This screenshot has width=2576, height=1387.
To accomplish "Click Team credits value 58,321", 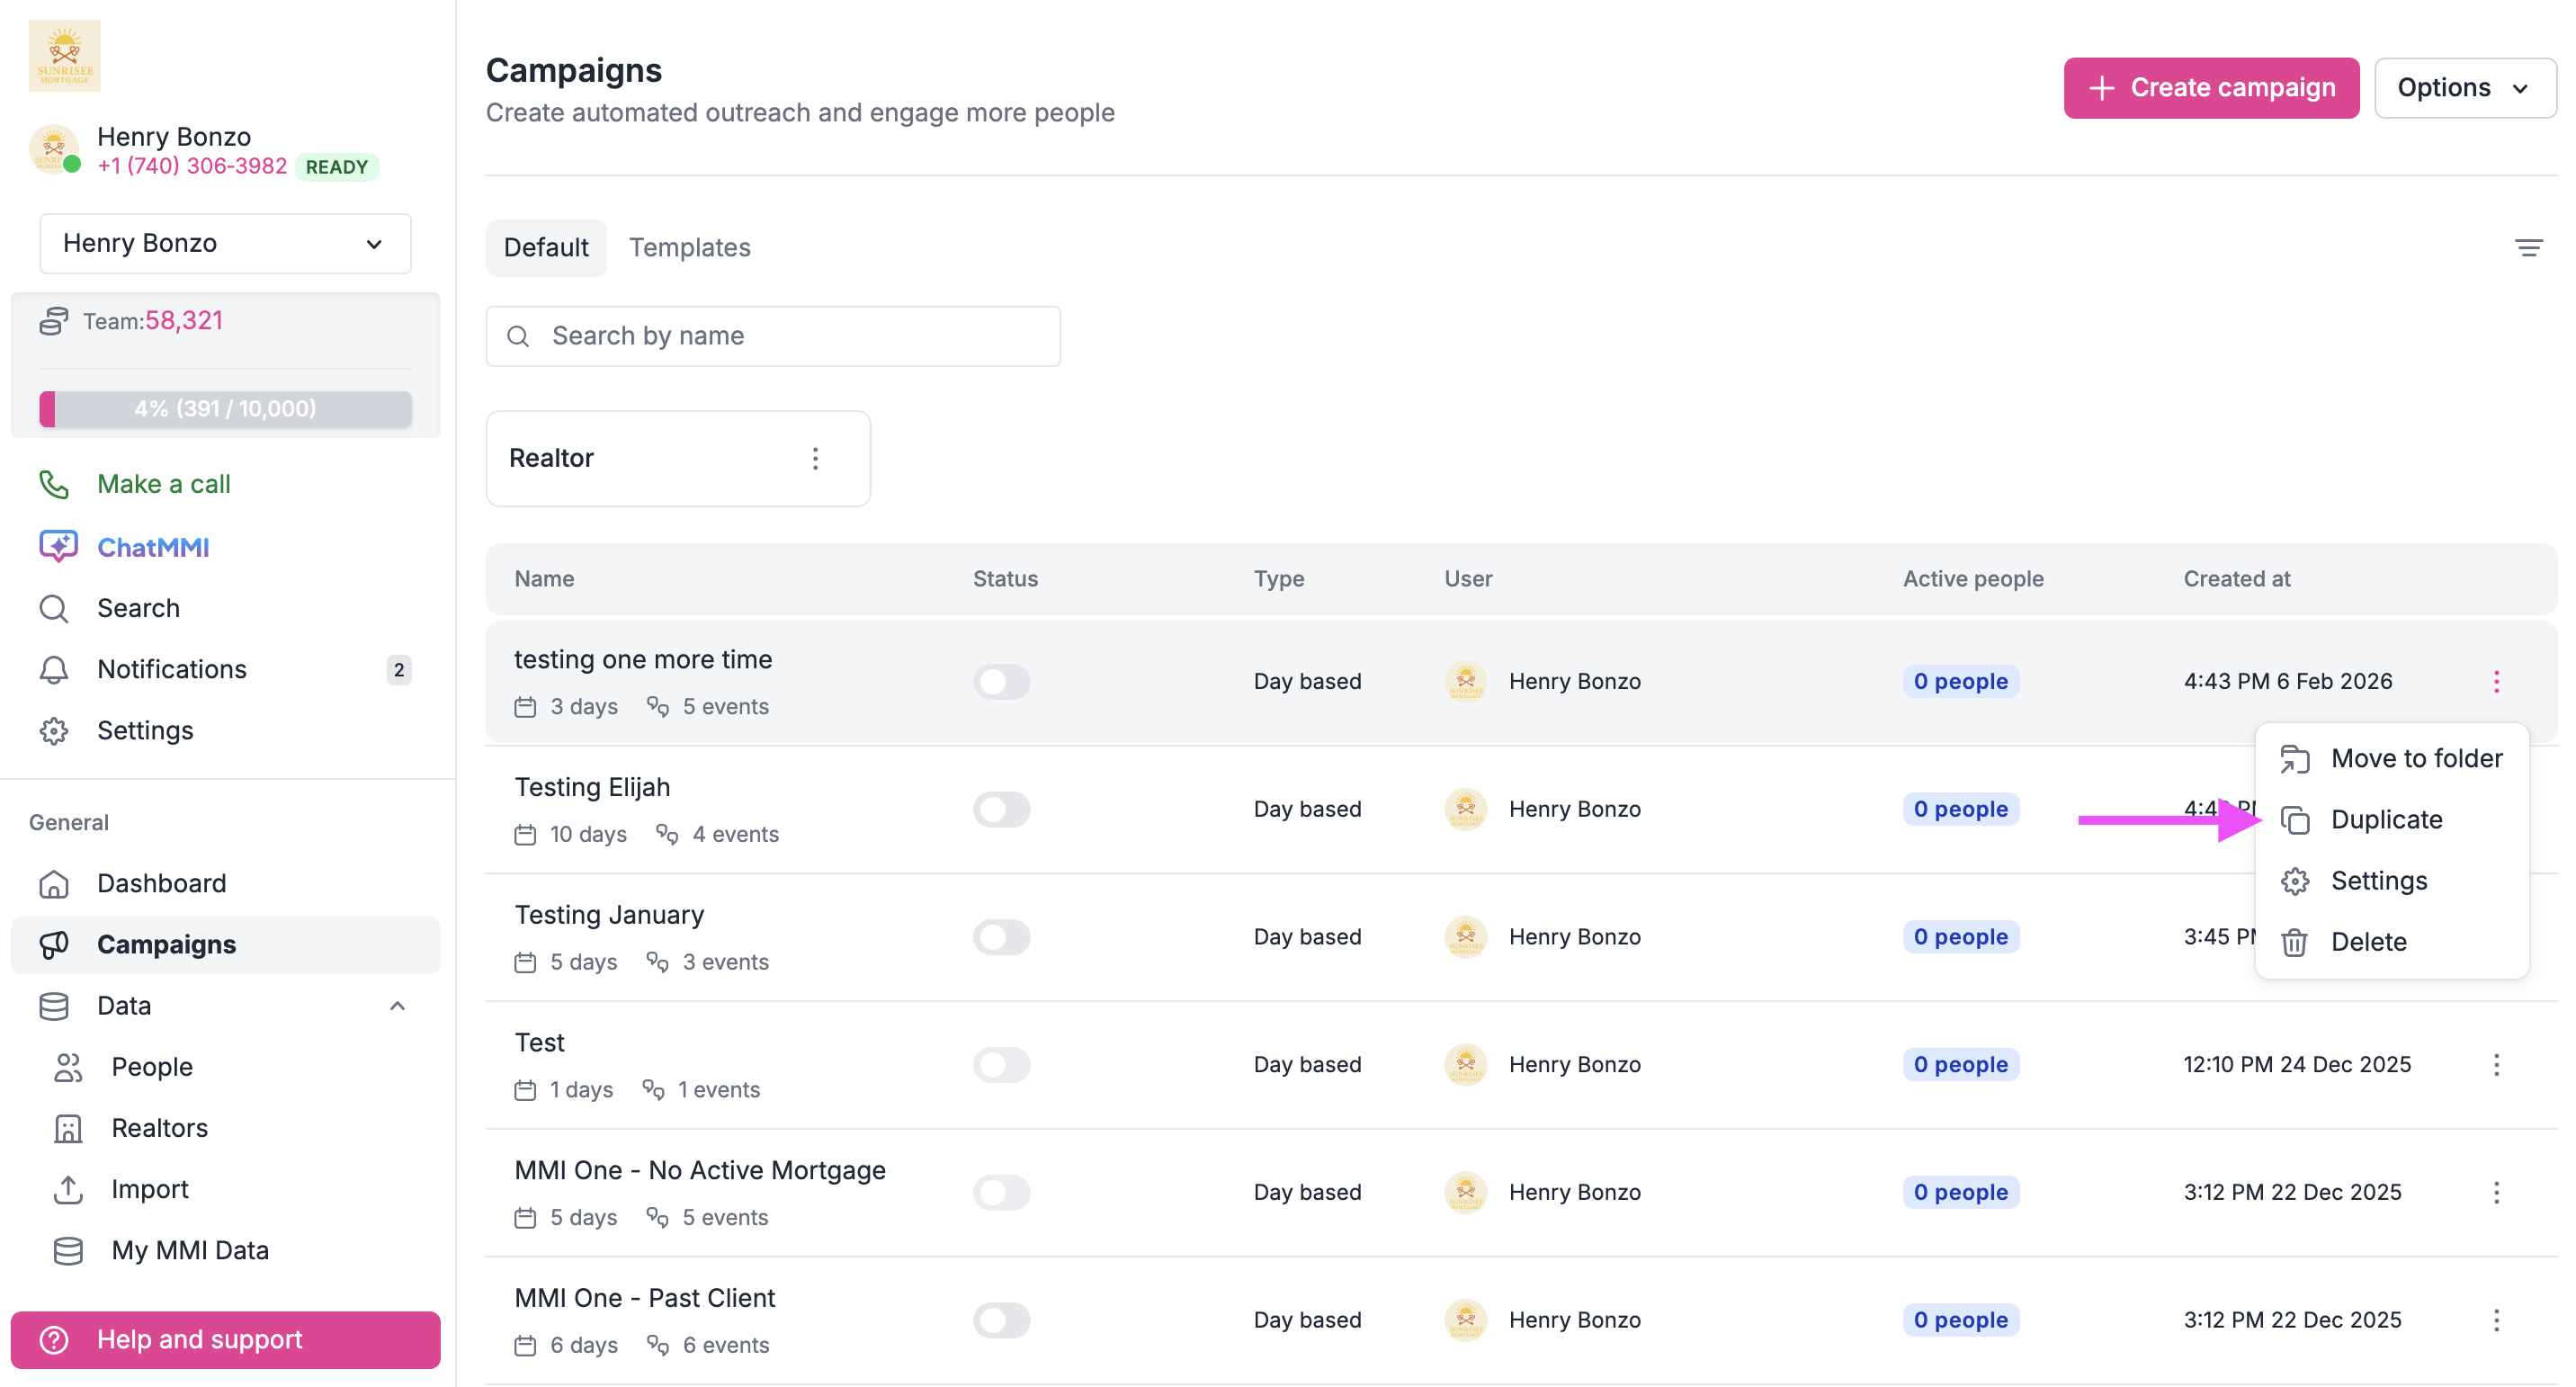I will point(184,320).
